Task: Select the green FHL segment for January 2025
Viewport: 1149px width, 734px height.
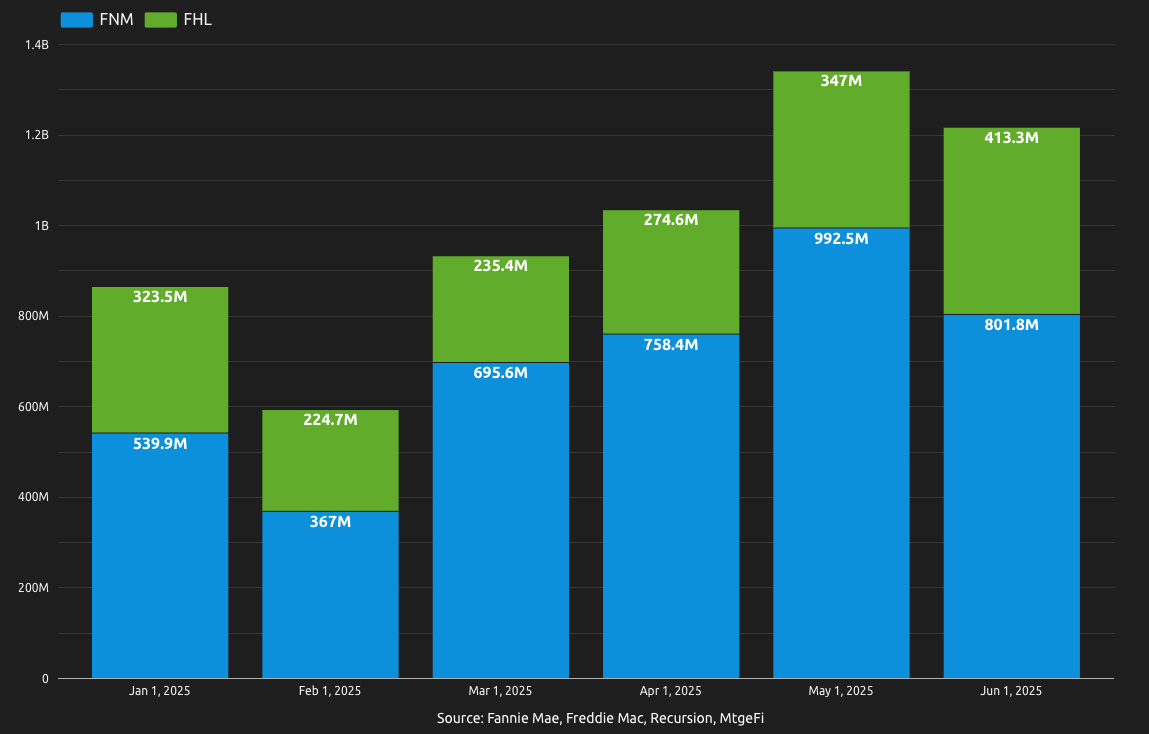Action: coord(159,360)
